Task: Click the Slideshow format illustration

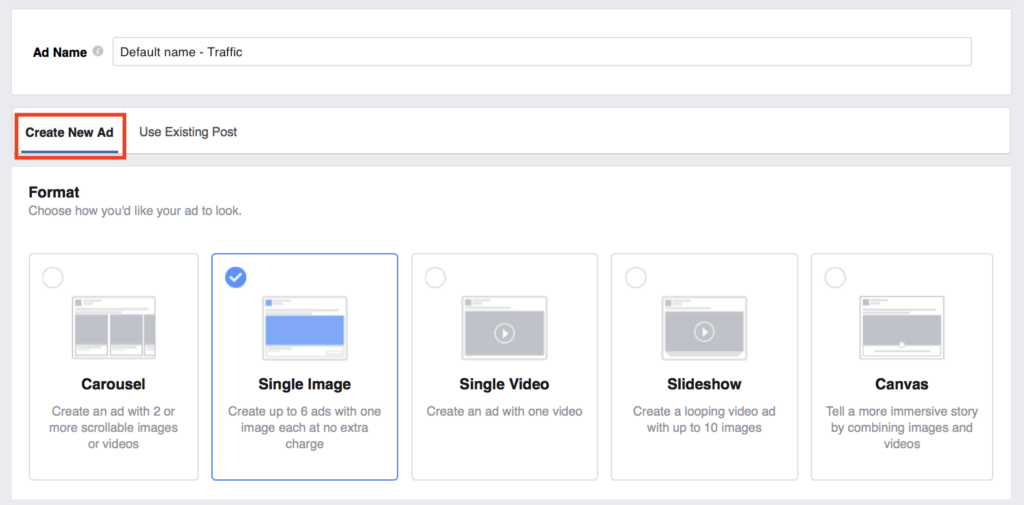Action: [704, 327]
